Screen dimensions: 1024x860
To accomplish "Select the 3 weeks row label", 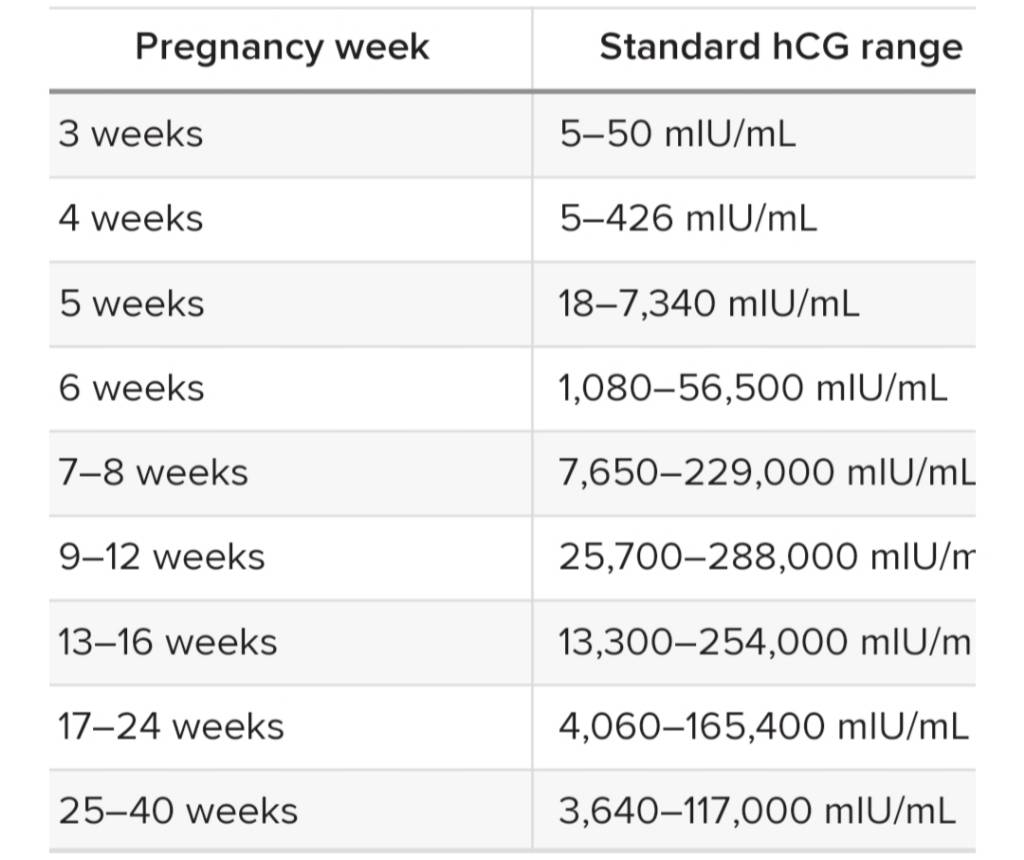I will point(131,134).
